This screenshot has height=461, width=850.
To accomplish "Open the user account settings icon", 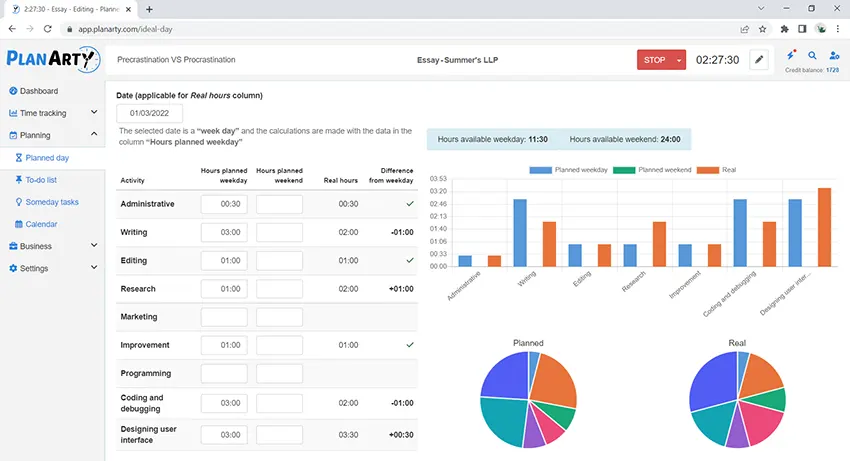I will pyautogui.click(x=833, y=56).
